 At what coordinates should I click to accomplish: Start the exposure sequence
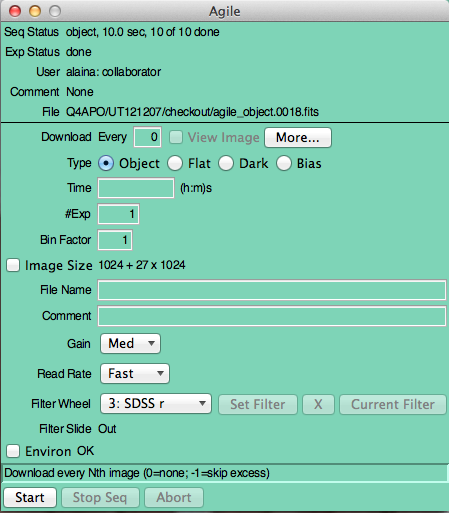(30, 497)
